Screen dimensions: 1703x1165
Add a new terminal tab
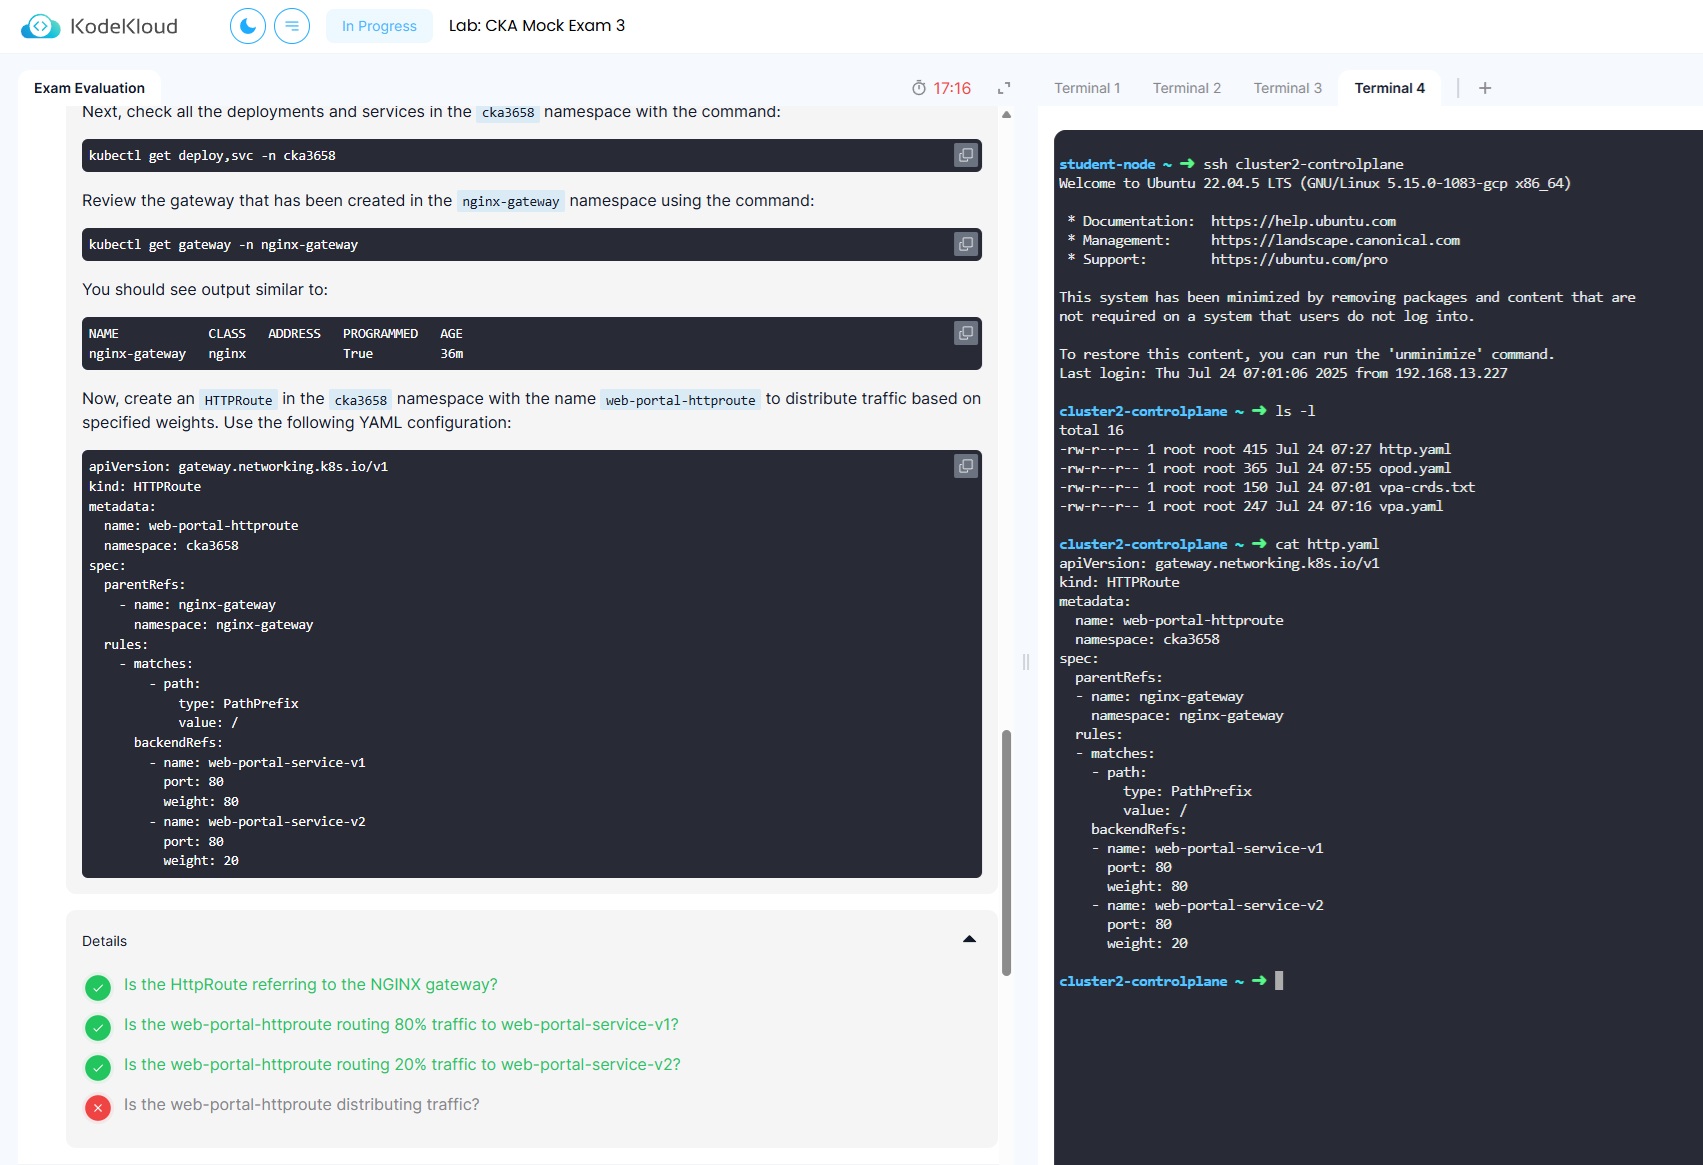click(x=1485, y=88)
